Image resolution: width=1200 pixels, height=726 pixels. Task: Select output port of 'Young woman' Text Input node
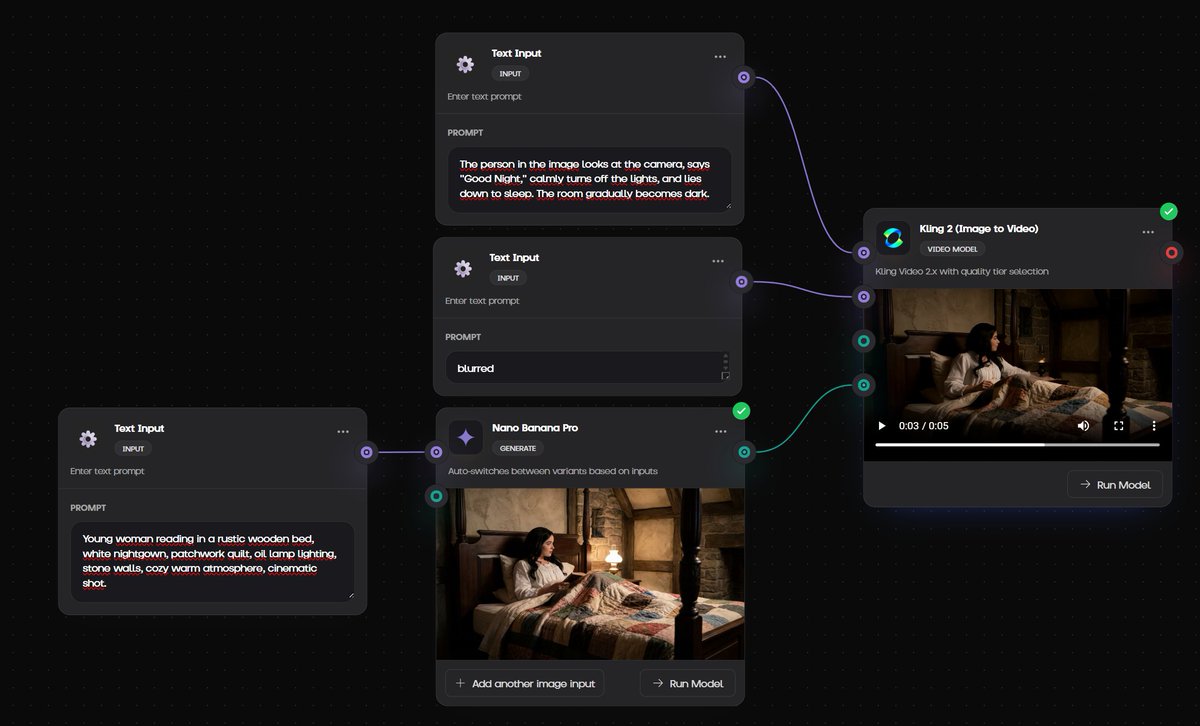[x=366, y=452]
